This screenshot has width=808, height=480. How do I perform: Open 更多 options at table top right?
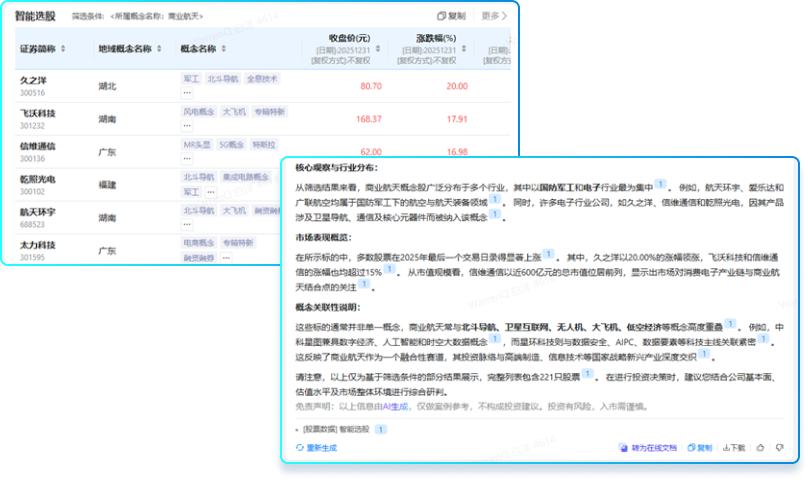(493, 16)
